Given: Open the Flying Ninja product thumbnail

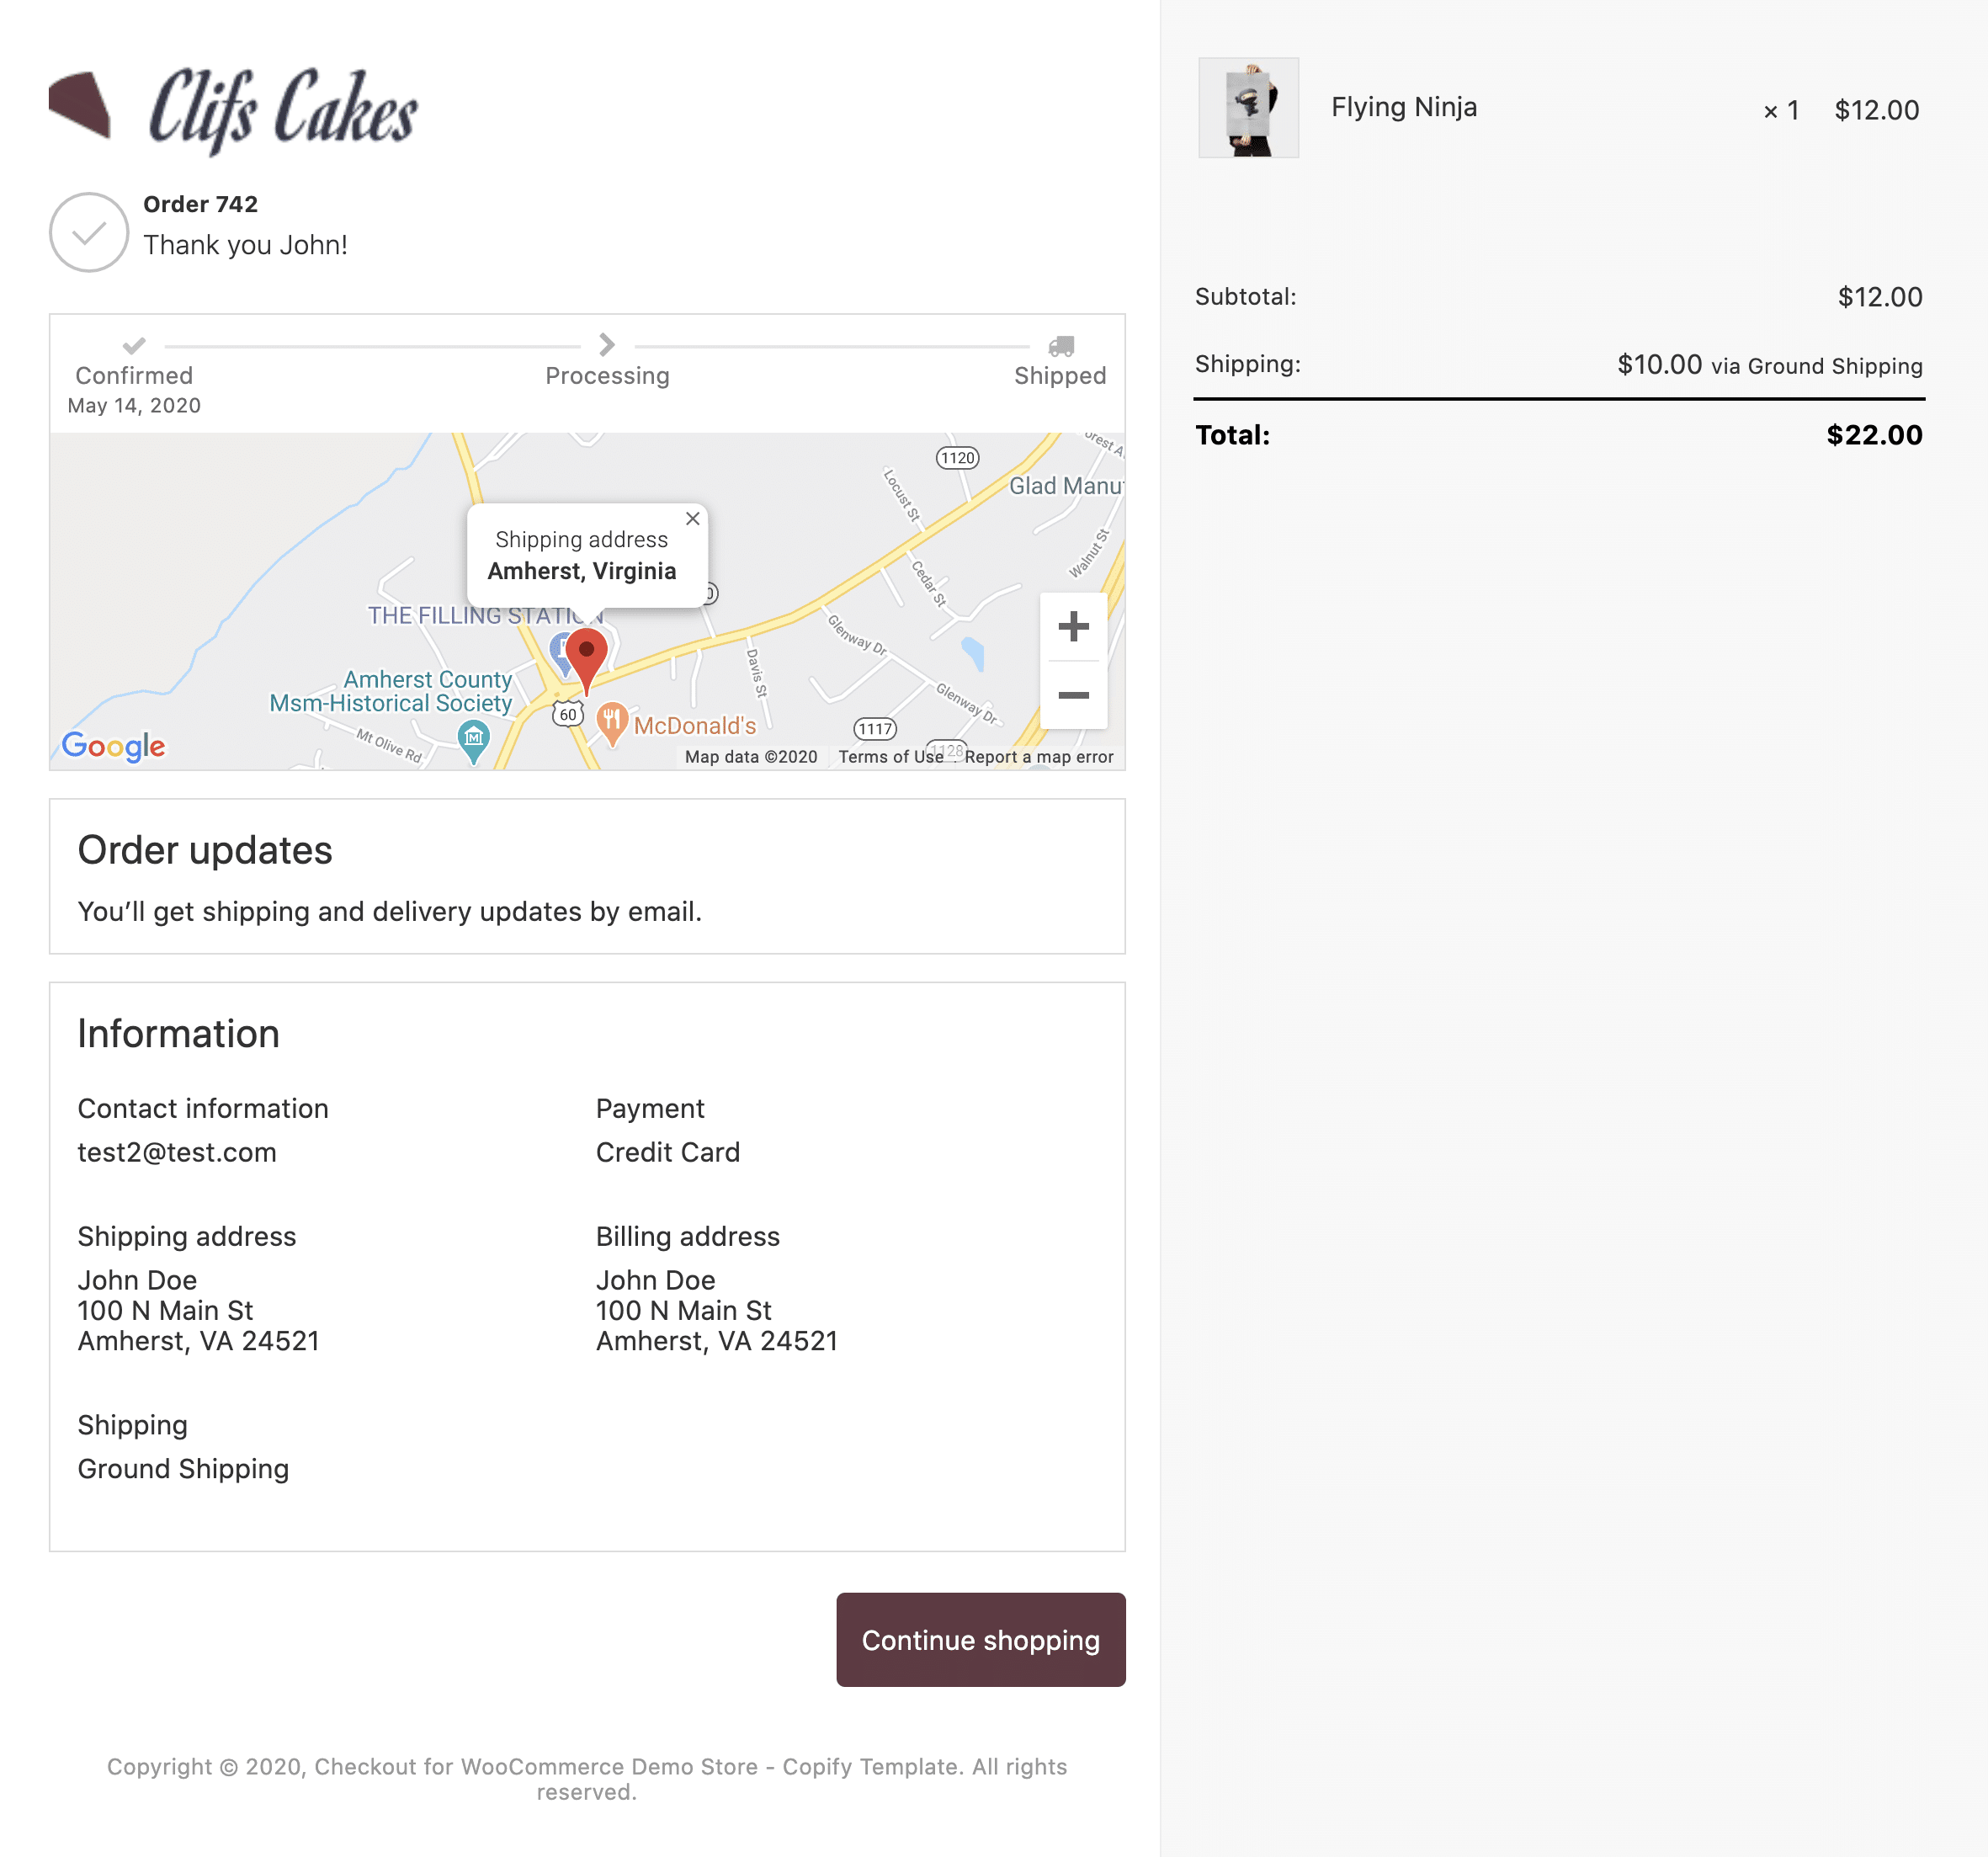Looking at the screenshot, I should coord(1248,108).
